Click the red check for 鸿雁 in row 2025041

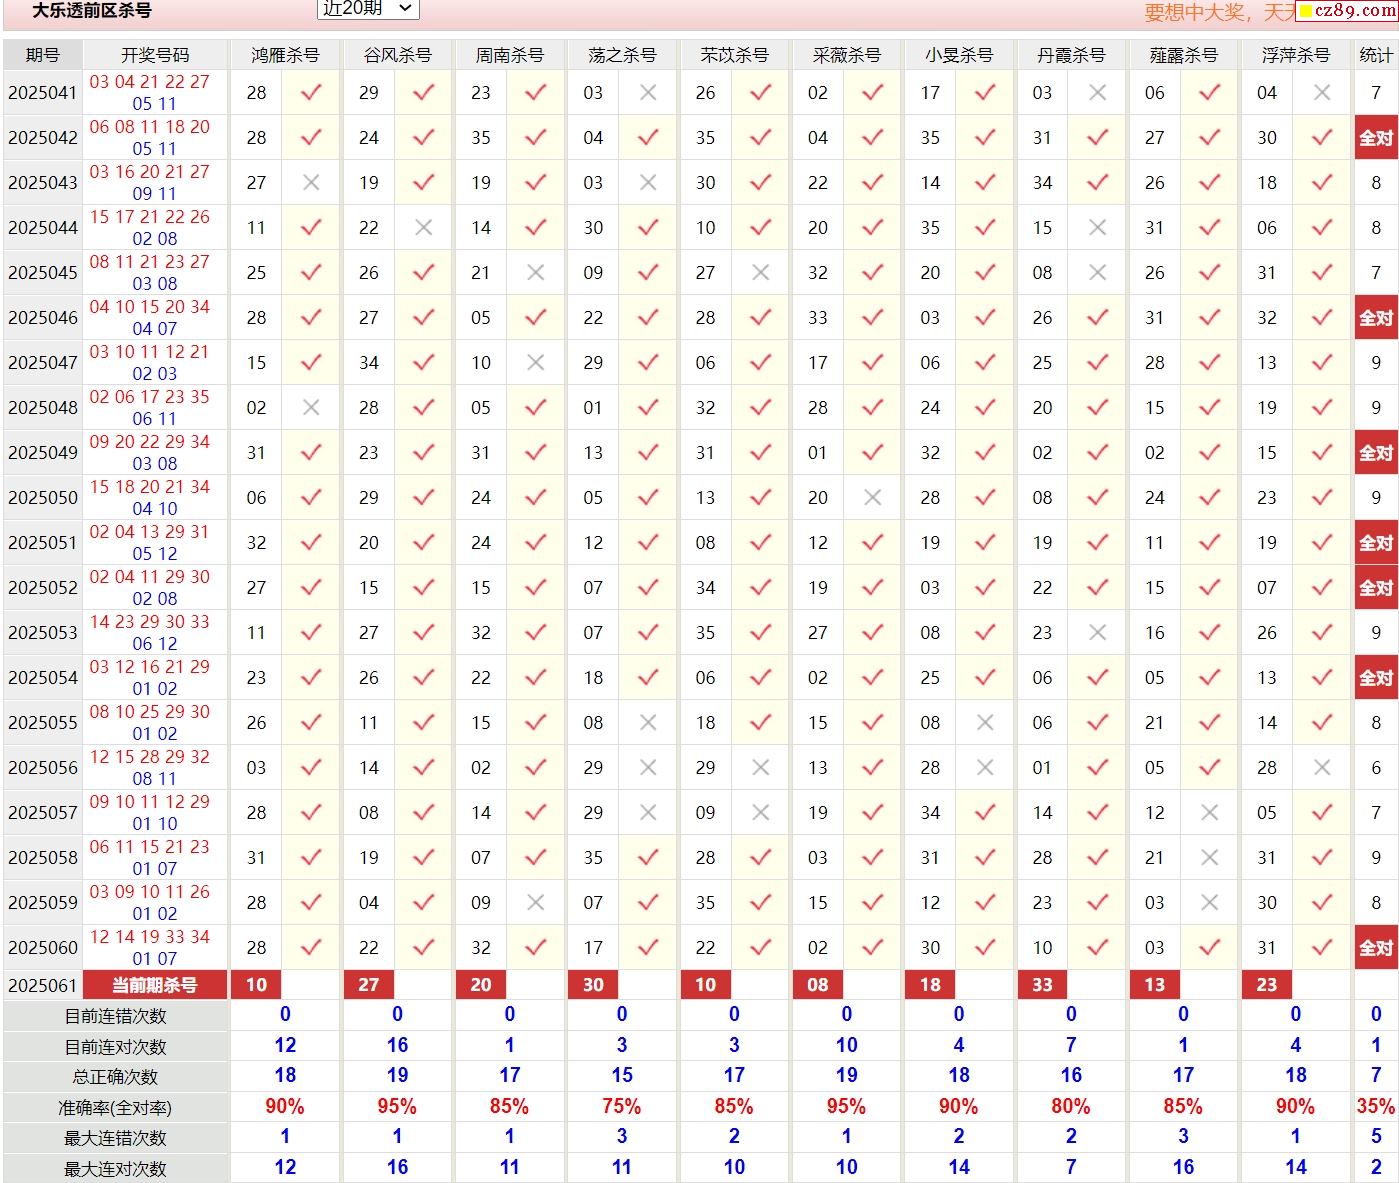(x=311, y=93)
